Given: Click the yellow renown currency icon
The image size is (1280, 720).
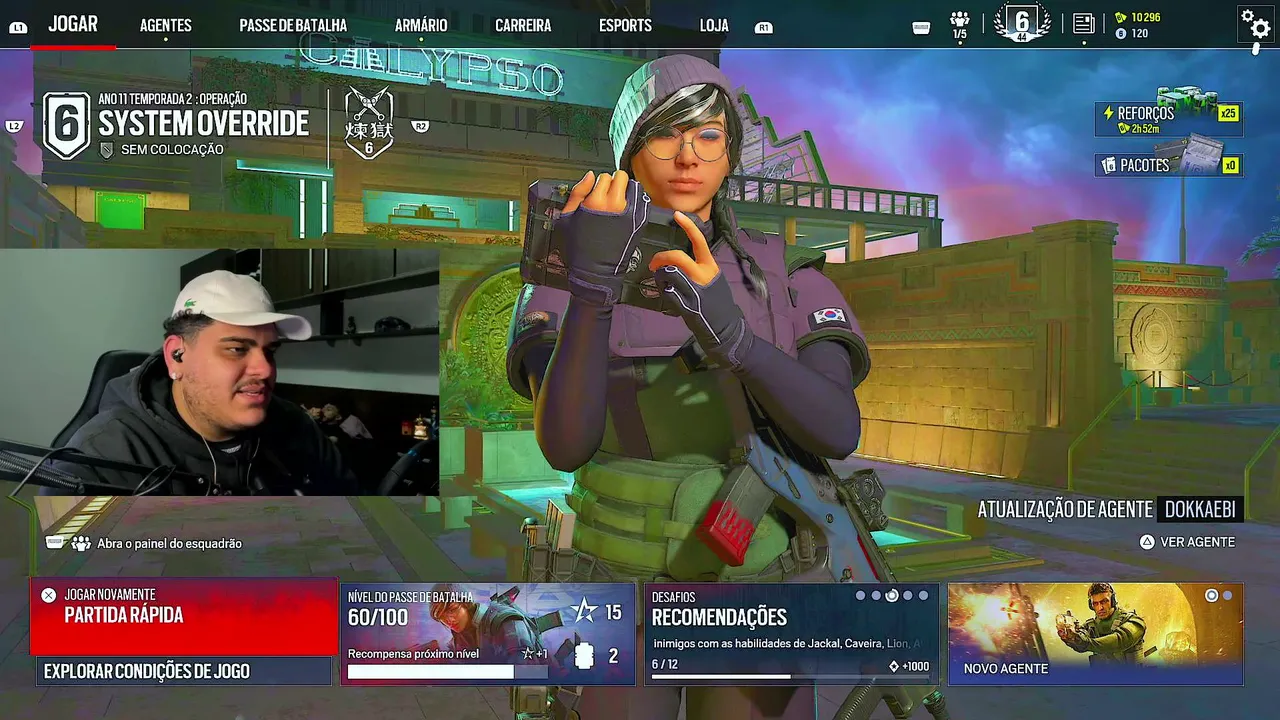Looking at the screenshot, I should pos(1120,17).
